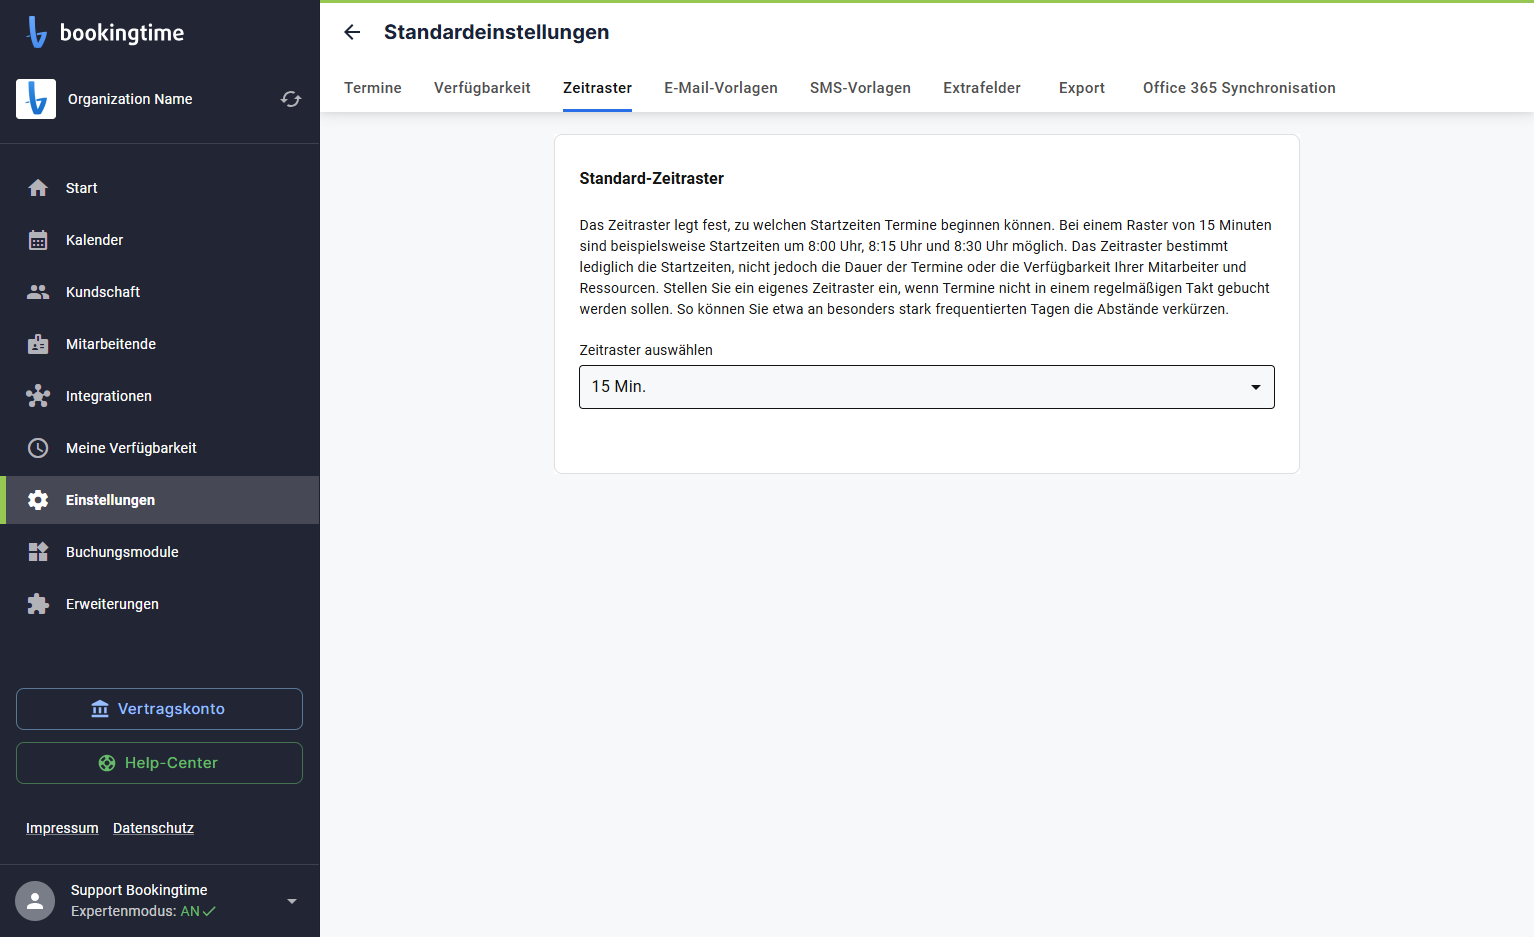Image resolution: width=1534 pixels, height=937 pixels.
Task: Click the Organization Name label
Action: click(x=130, y=99)
